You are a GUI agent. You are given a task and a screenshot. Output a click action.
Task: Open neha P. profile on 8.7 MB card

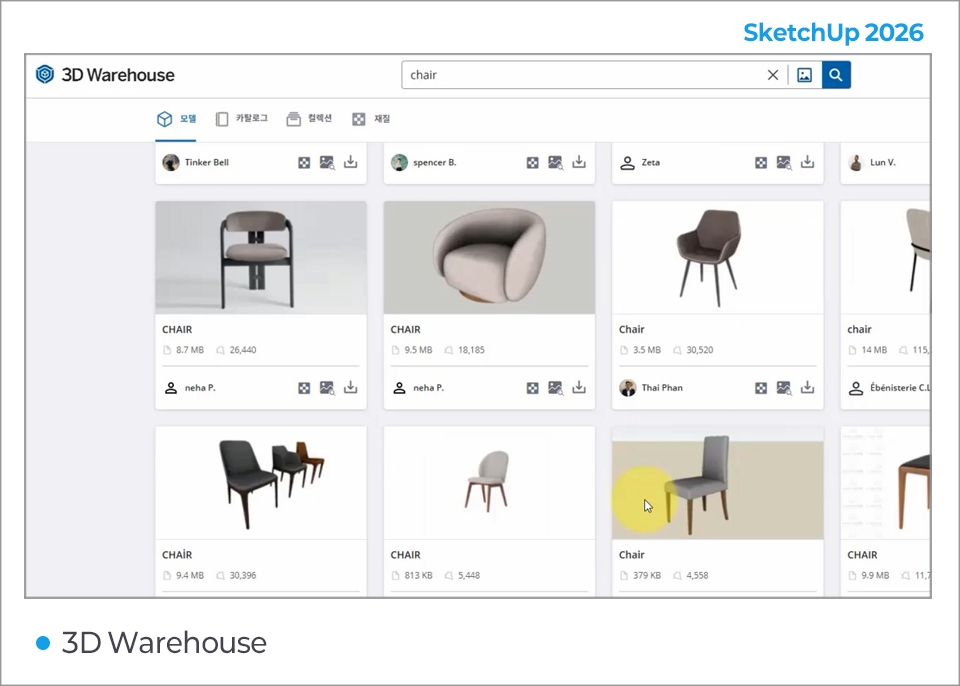coord(190,388)
